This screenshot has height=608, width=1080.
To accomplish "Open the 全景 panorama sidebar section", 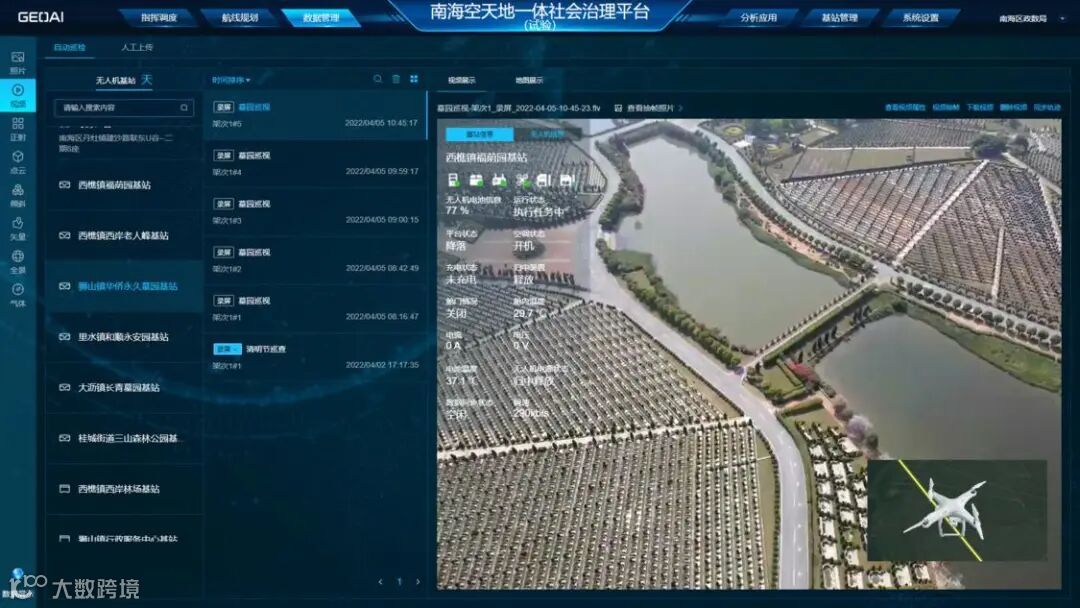I will [x=18, y=261].
